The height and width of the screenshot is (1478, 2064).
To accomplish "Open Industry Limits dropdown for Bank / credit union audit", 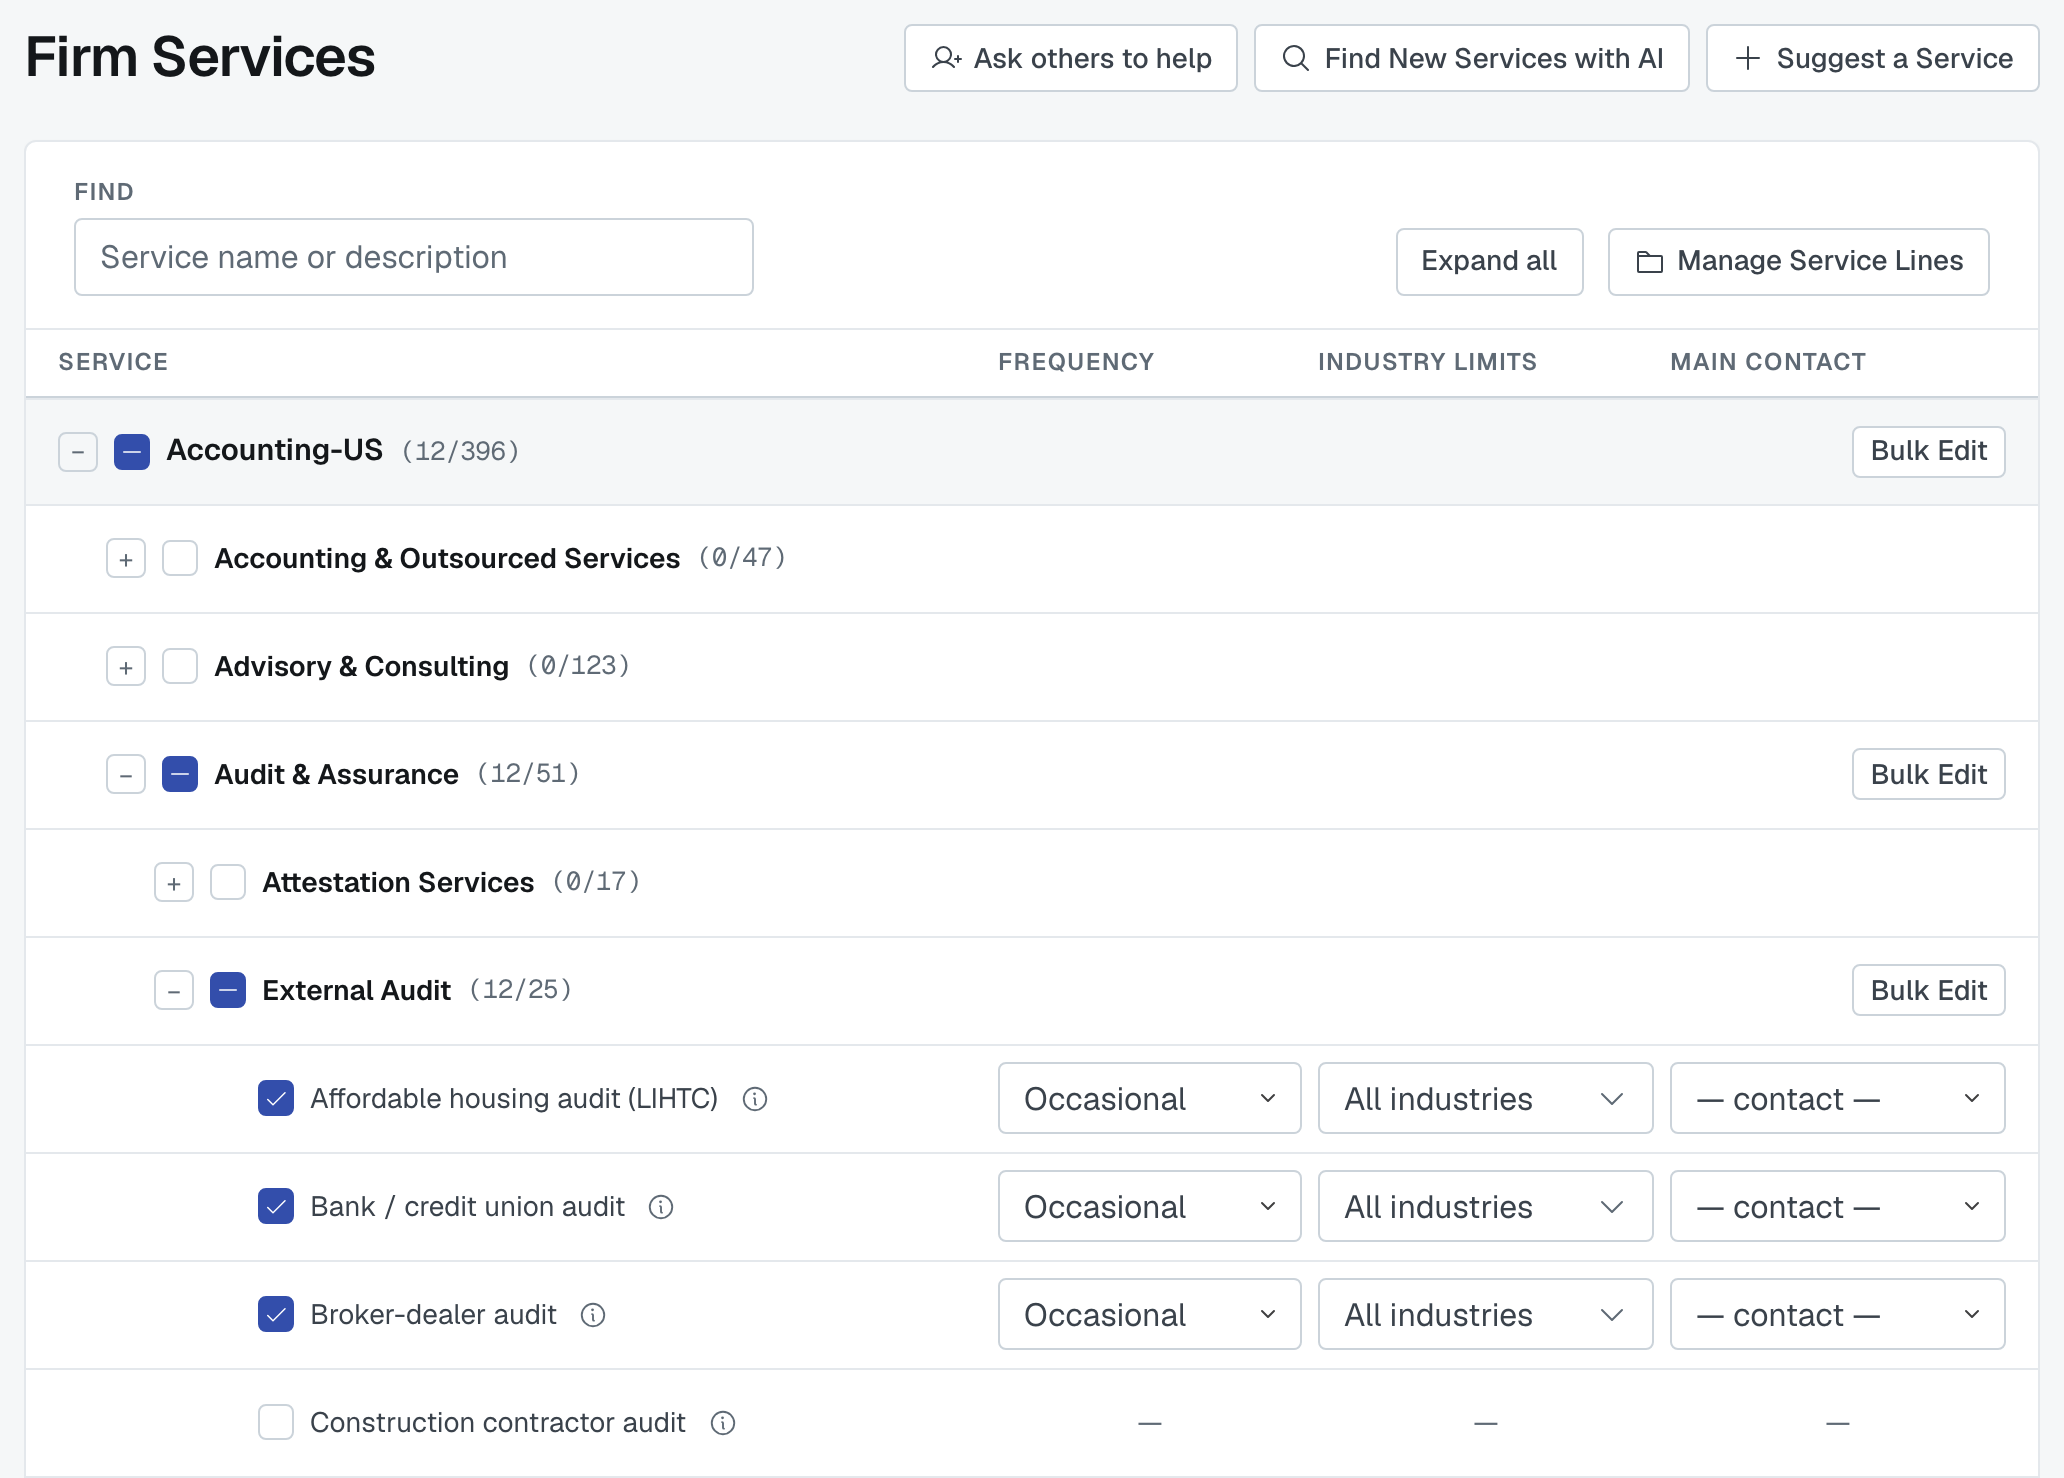I will coord(1486,1206).
